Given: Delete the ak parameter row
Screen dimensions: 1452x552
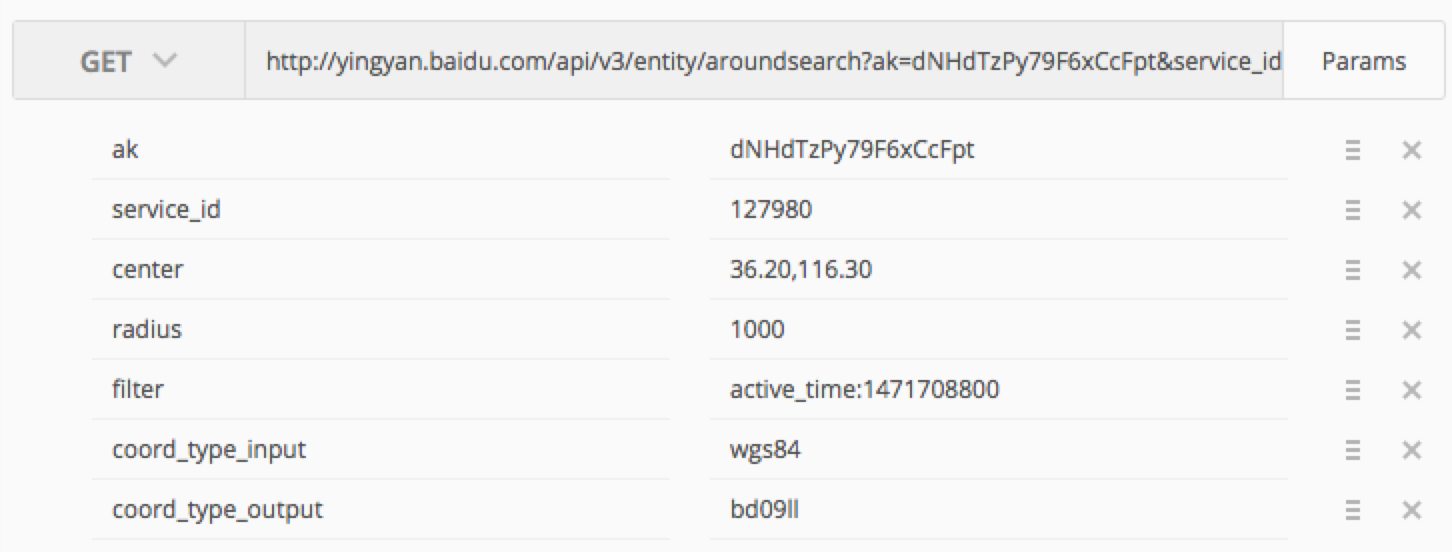Looking at the screenshot, I should pos(1411,151).
